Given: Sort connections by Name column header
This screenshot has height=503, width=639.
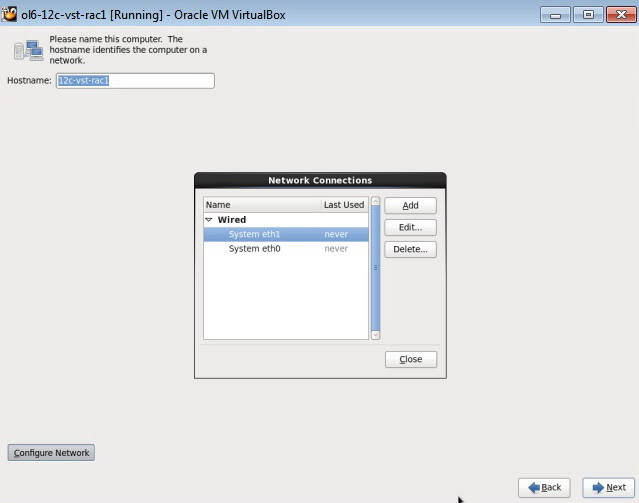Looking at the screenshot, I should tap(262, 205).
